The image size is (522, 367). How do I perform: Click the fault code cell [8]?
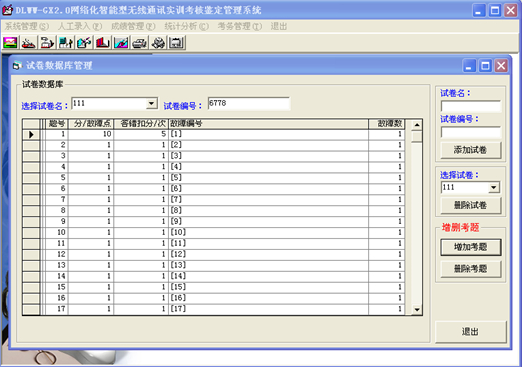pos(269,211)
